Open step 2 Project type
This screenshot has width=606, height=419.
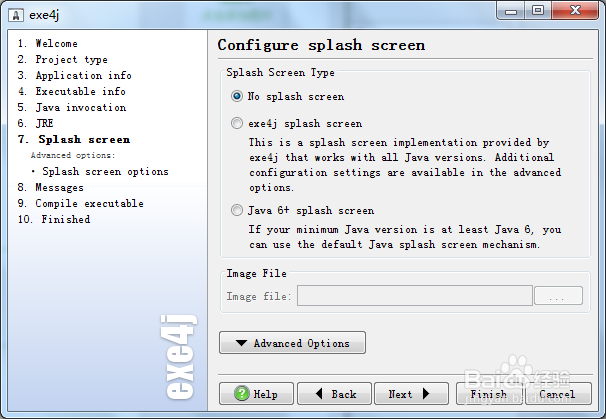click(x=63, y=60)
